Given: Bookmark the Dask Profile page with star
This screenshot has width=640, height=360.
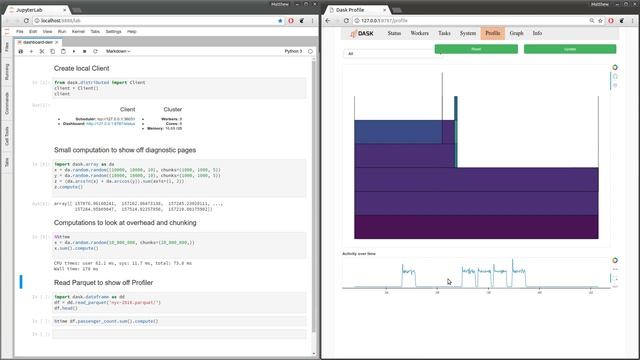Looking at the screenshot, I should point(600,20).
